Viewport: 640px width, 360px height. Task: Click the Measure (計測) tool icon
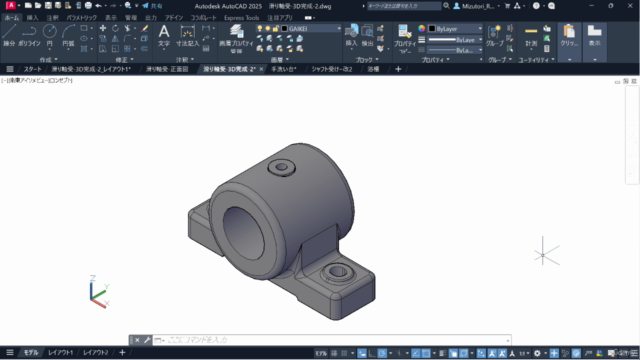(531, 35)
